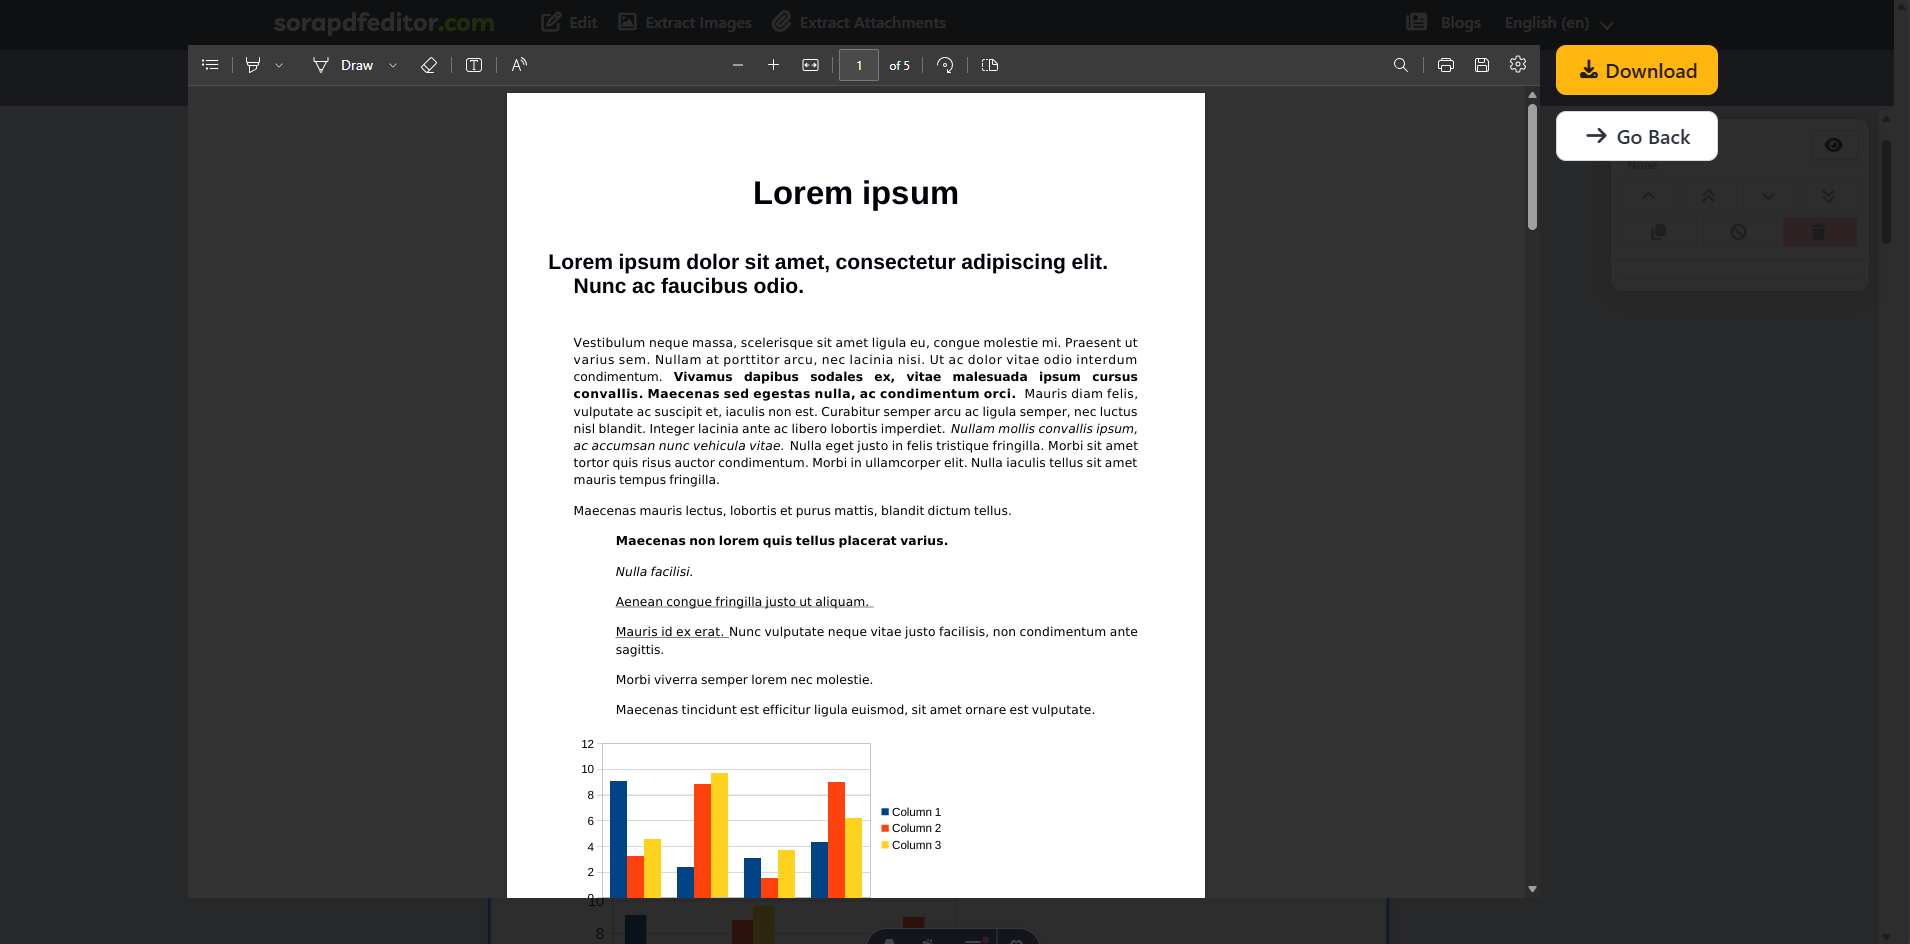
Task: Print the PDF document
Action: point(1444,65)
